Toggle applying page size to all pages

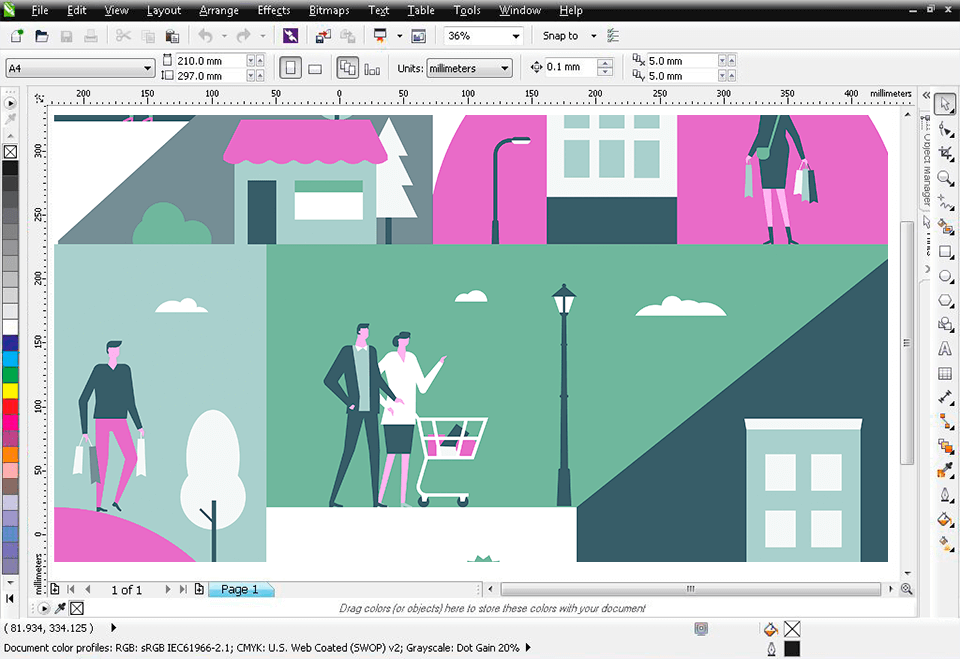pos(349,67)
